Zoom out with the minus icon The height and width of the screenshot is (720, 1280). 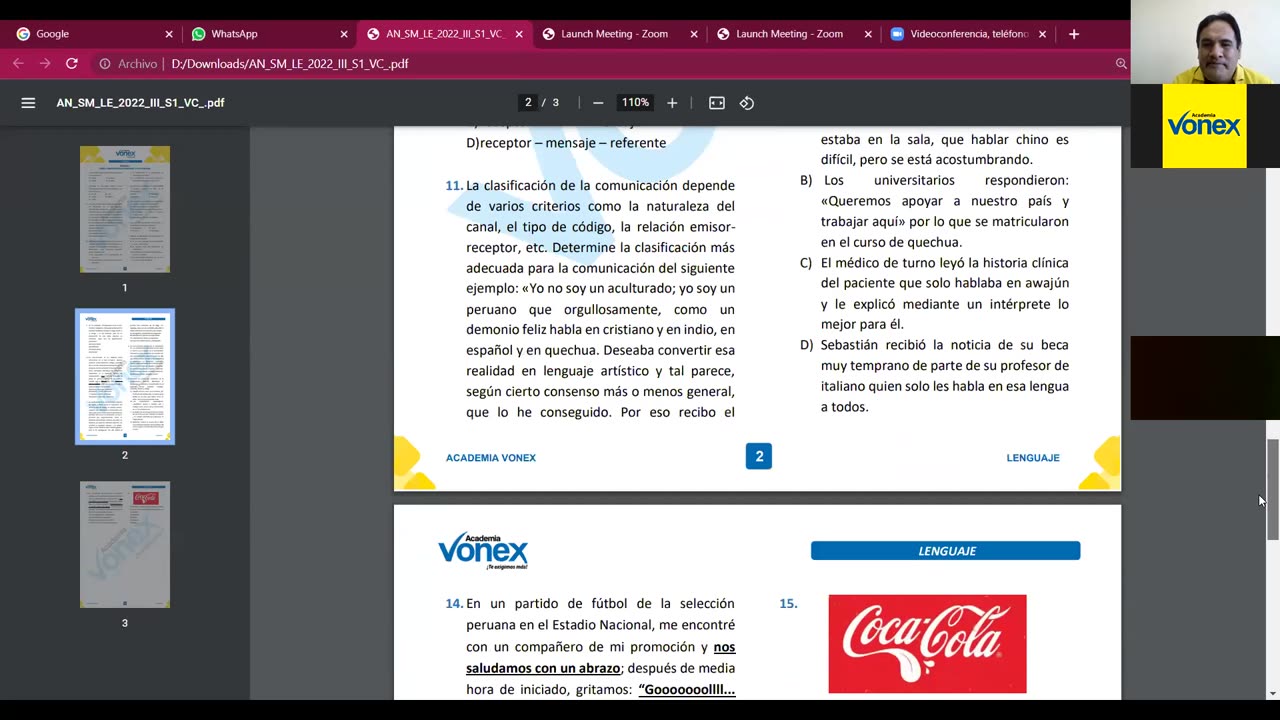598,103
